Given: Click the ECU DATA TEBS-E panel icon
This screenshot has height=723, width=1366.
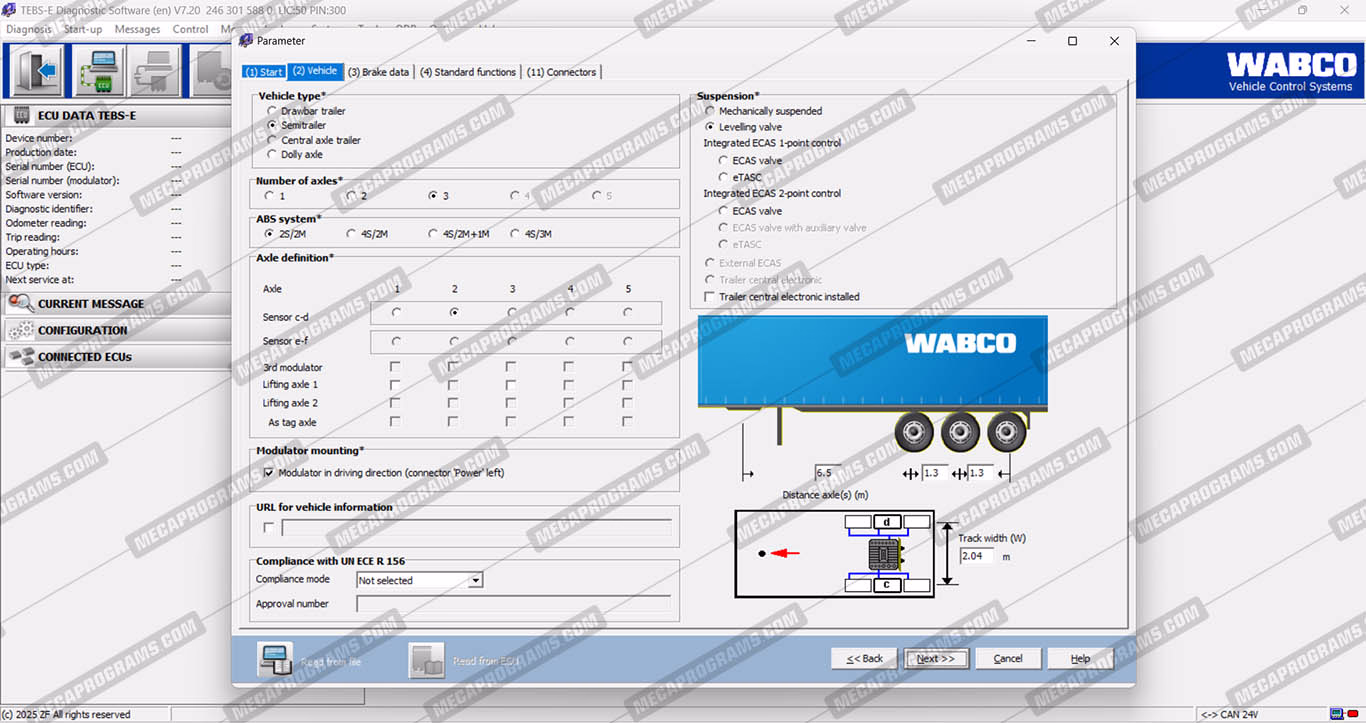Looking at the screenshot, I should (x=21, y=115).
